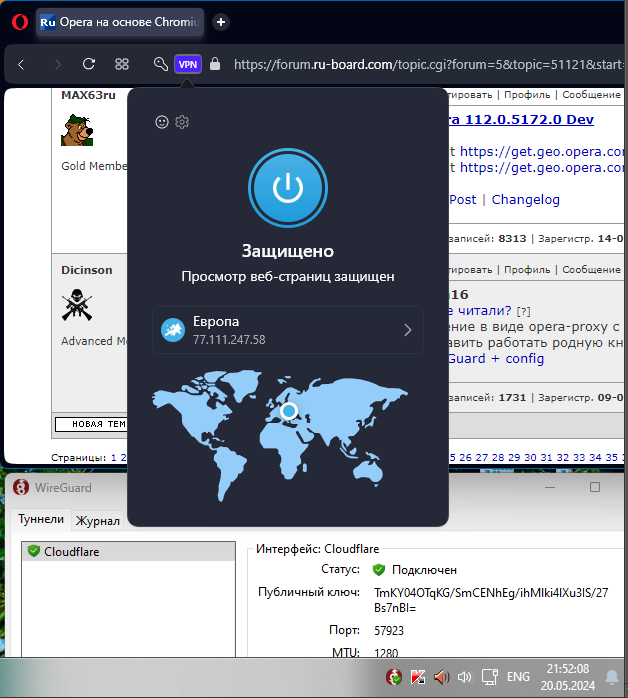Open the notifications bell in taskbar

[611, 677]
